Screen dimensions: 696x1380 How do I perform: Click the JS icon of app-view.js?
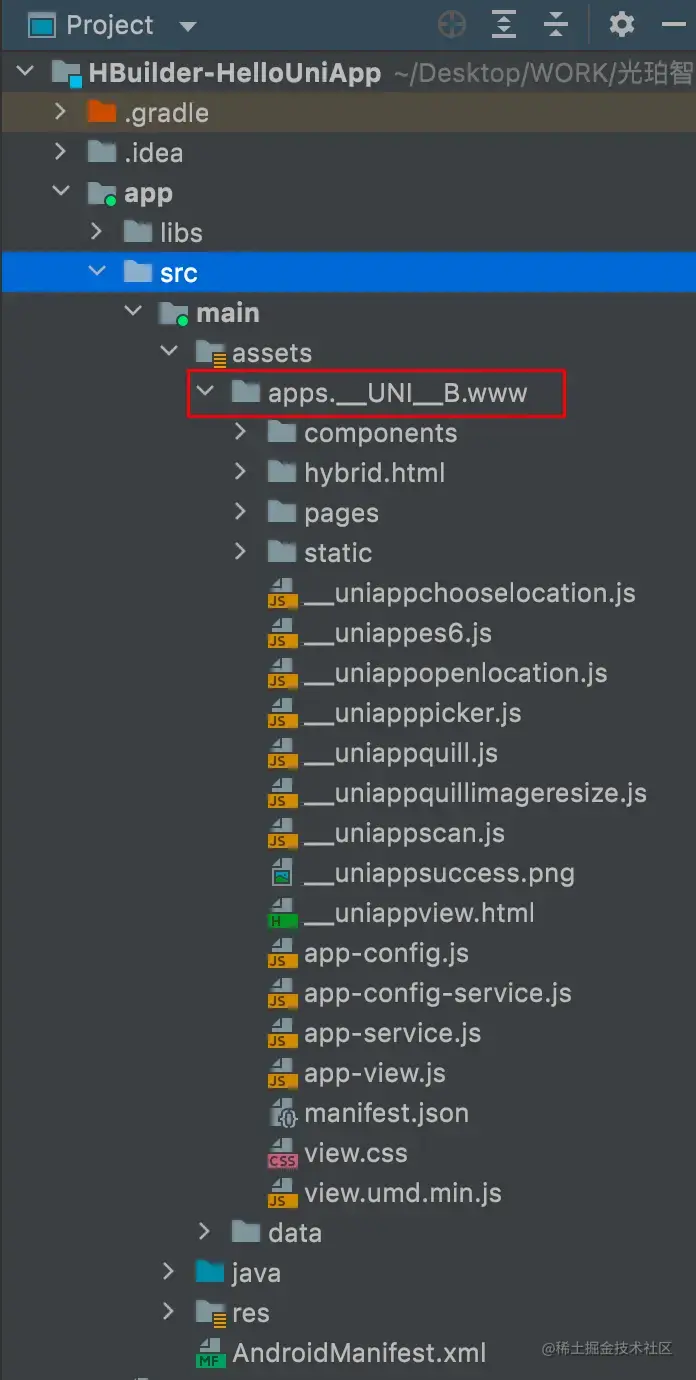[x=282, y=1073]
